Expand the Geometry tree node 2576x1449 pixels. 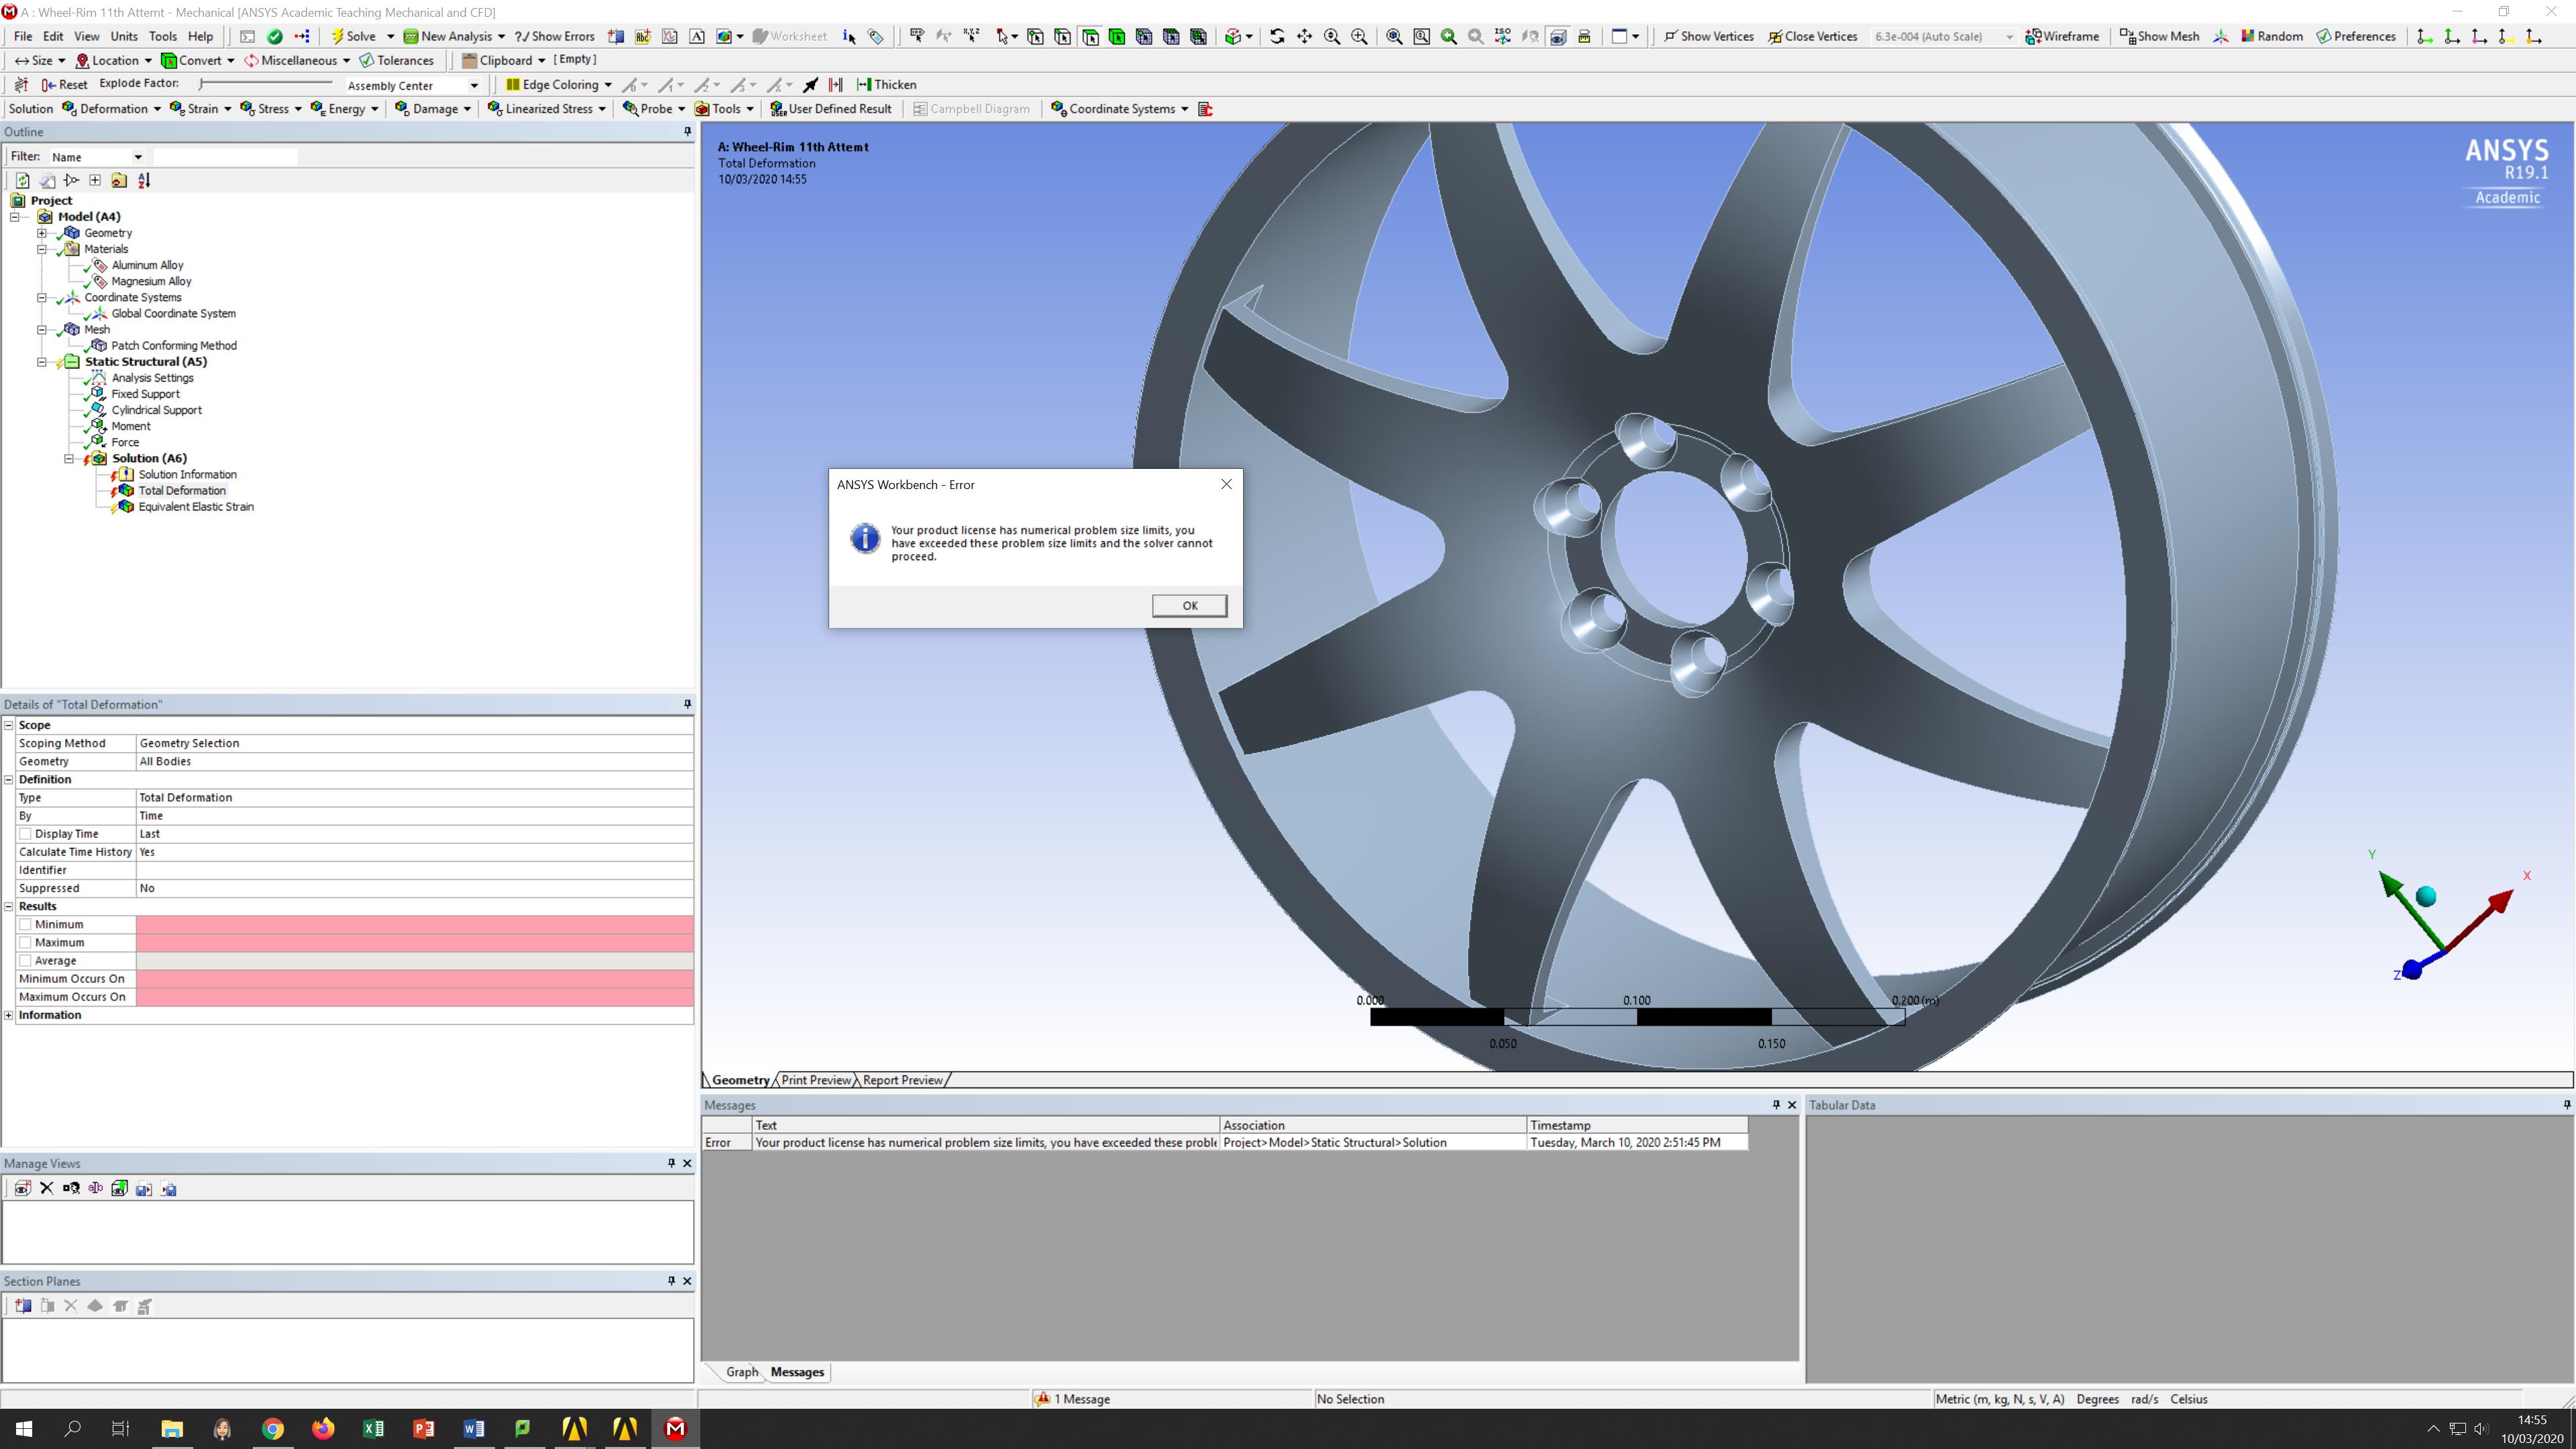pos(42,233)
